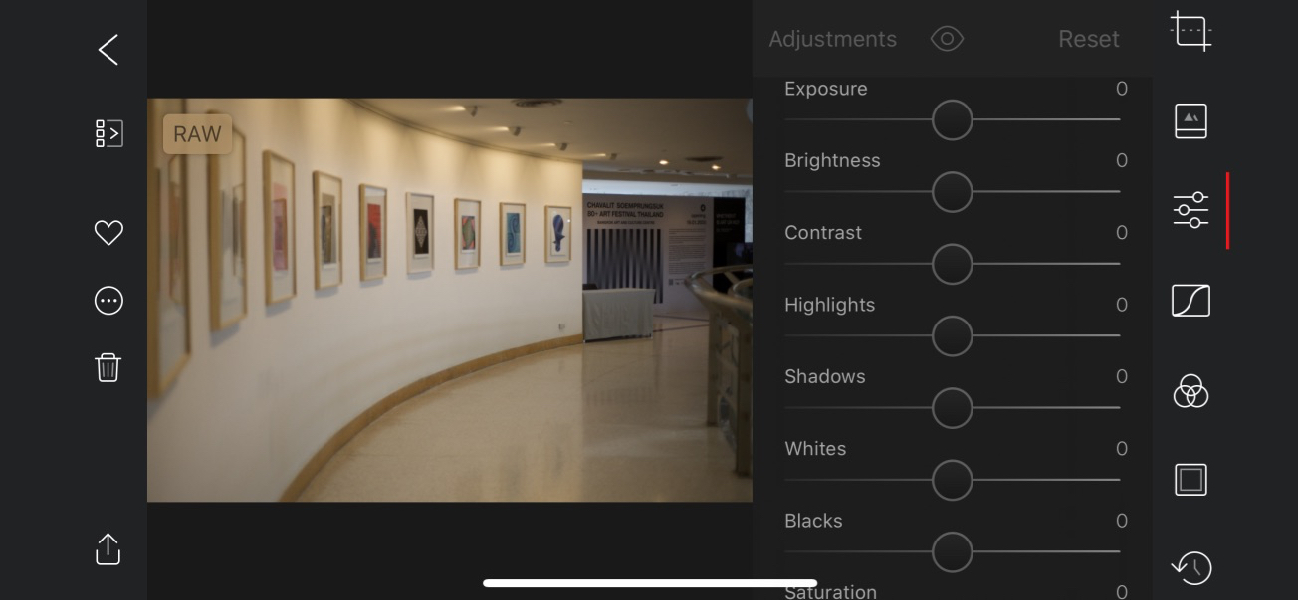This screenshot has height=600, width=1298.
Task: Click the Highlights slider knob
Action: coord(952,336)
